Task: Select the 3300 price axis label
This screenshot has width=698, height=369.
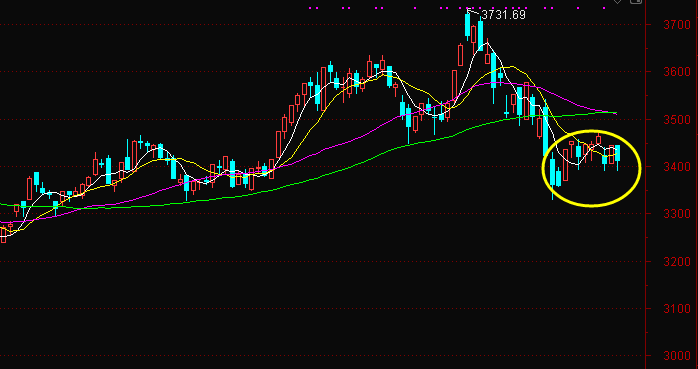Action: pyautogui.click(x=677, y=214)
